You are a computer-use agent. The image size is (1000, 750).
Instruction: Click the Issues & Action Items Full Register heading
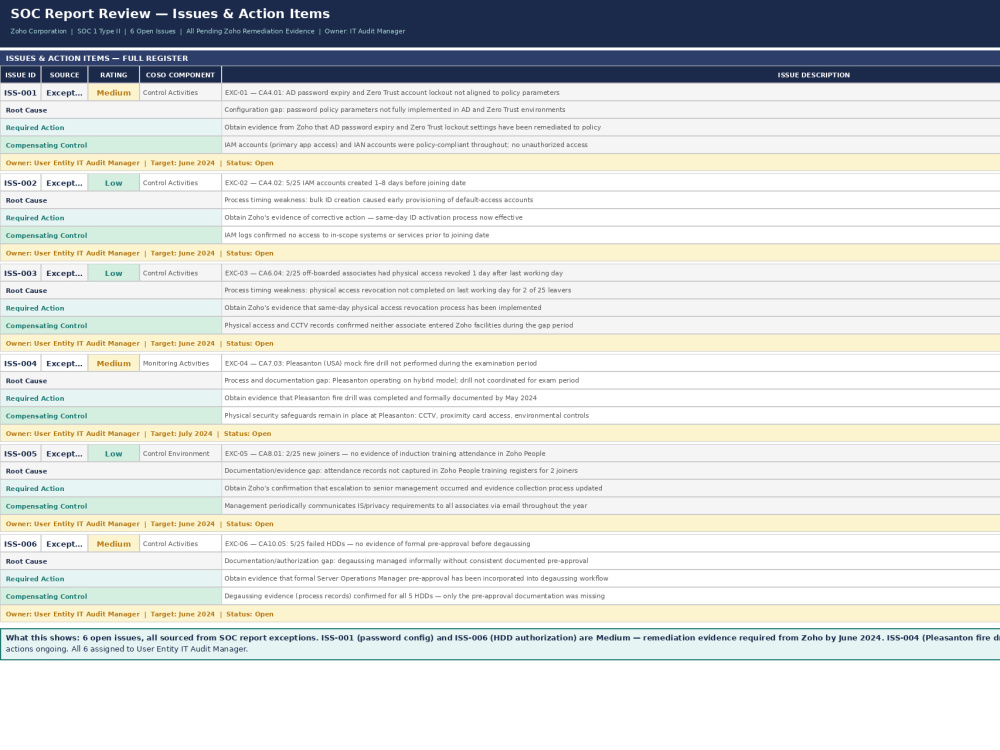tap(97, 58)
